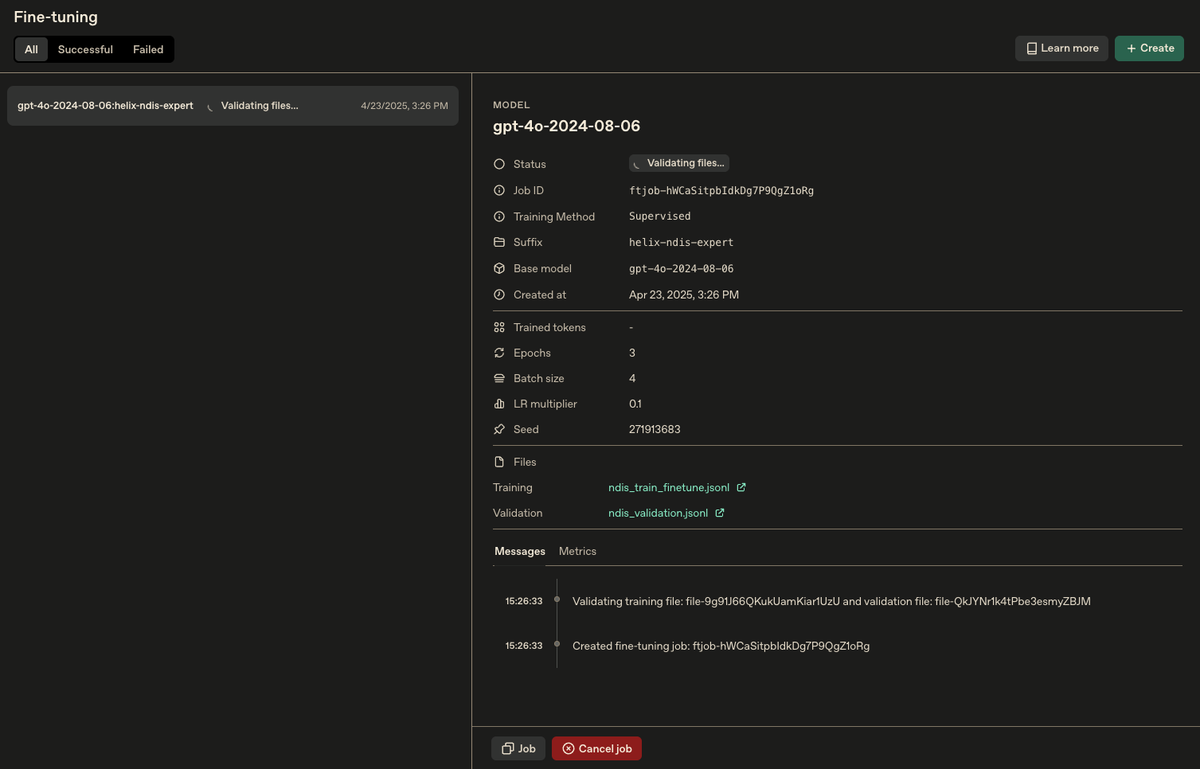Click the Base model cube icon
This screenshot has width=1200, height=769.
click(499, 269)
